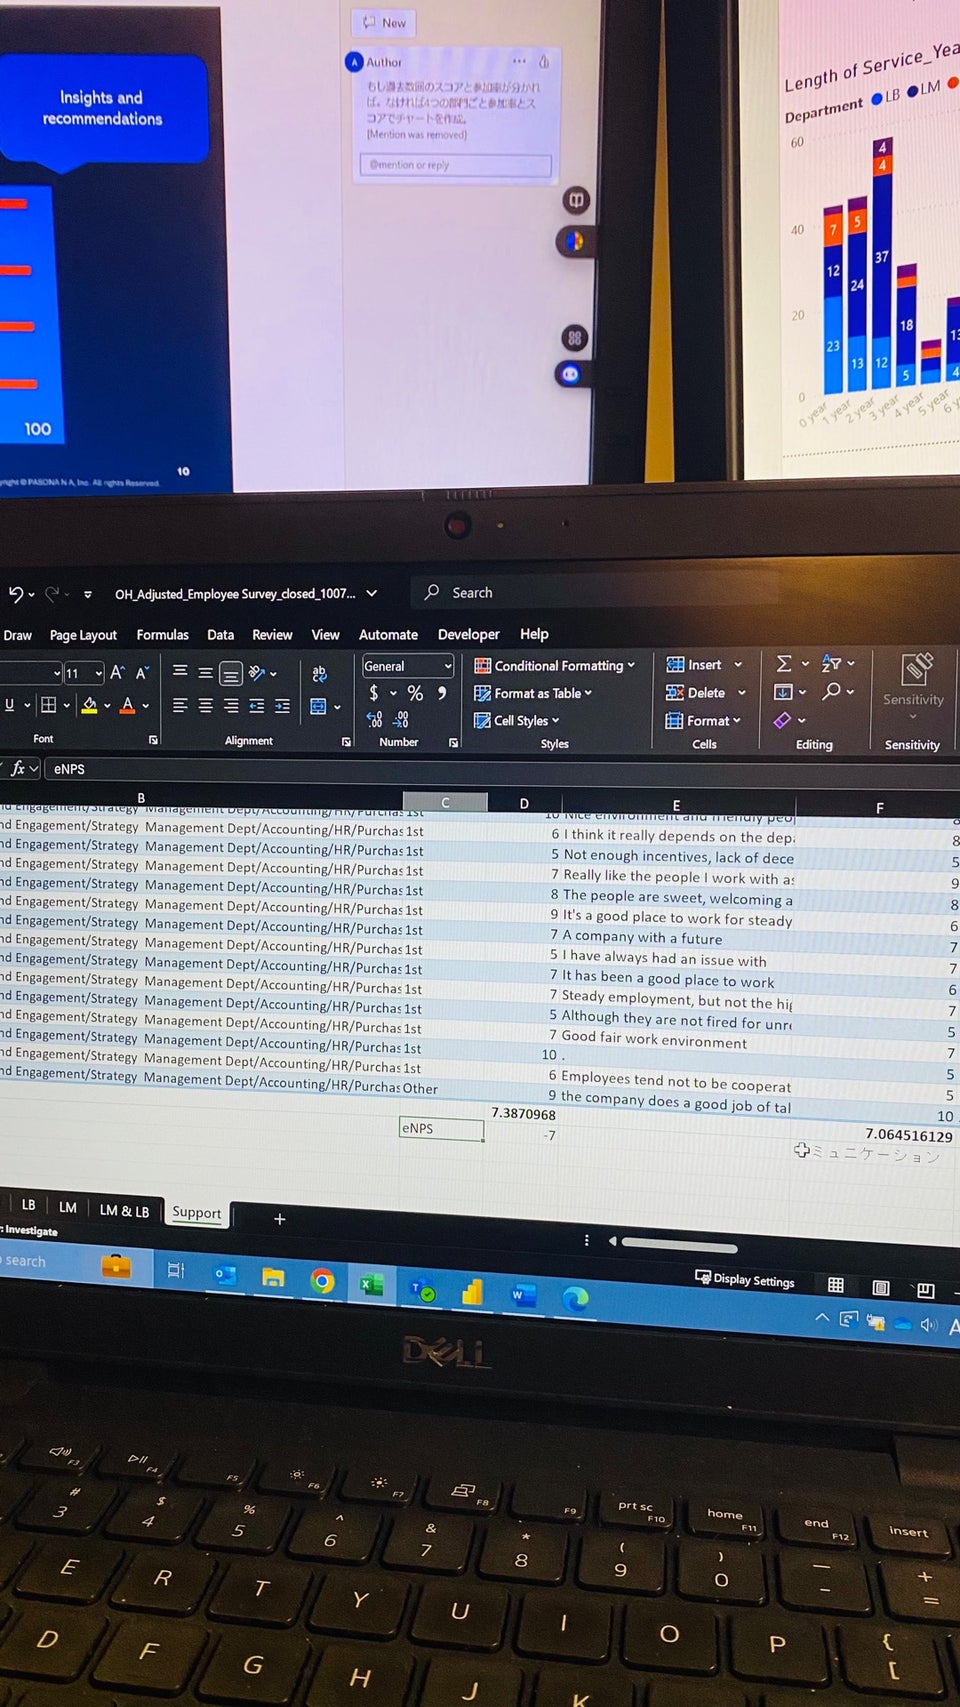The image size is (960, 1707).
Task: Apply Accounting dollar number format
Action: (374, 692)
